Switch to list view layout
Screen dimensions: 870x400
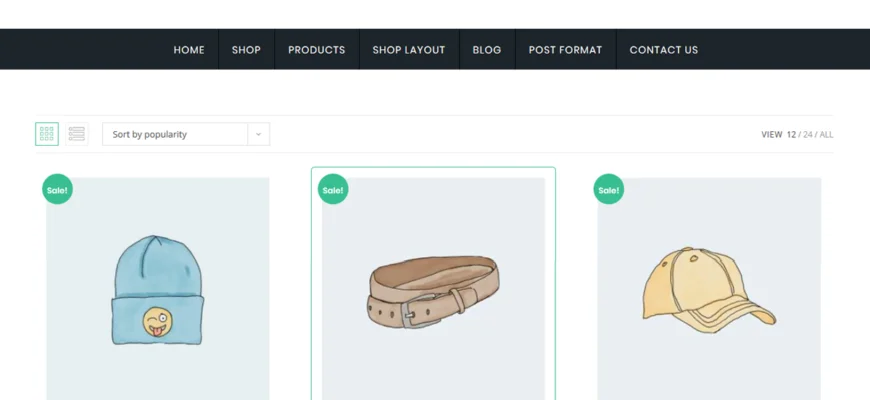pyautogui.click(x=77, y=134)
